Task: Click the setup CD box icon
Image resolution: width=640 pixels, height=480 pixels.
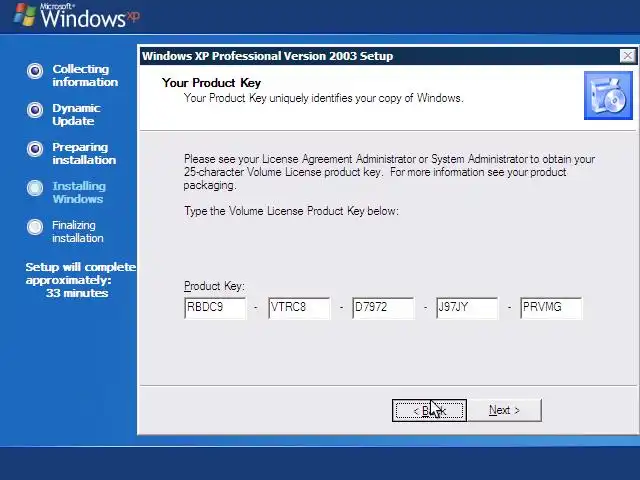Action: pyautogui.click(x=608, y=96)
